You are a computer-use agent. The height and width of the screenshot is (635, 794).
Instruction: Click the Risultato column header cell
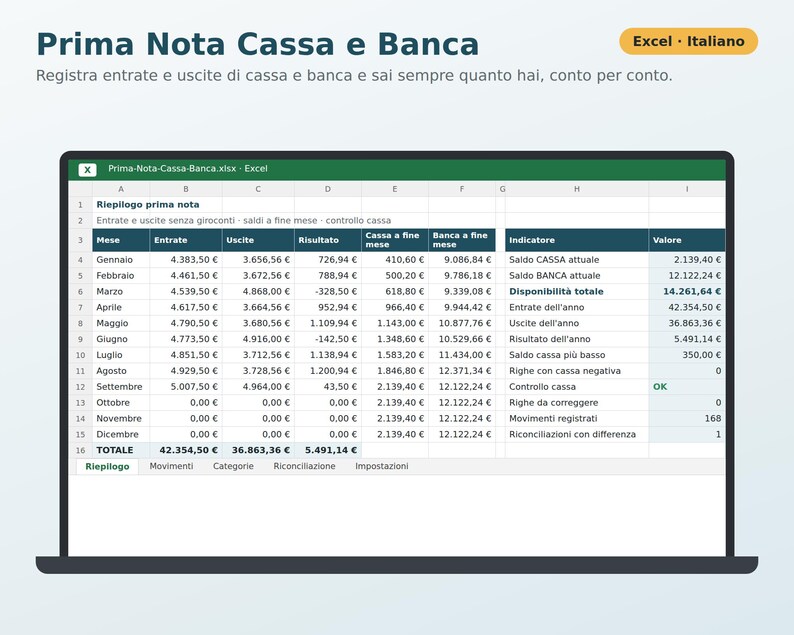point(328,240)
